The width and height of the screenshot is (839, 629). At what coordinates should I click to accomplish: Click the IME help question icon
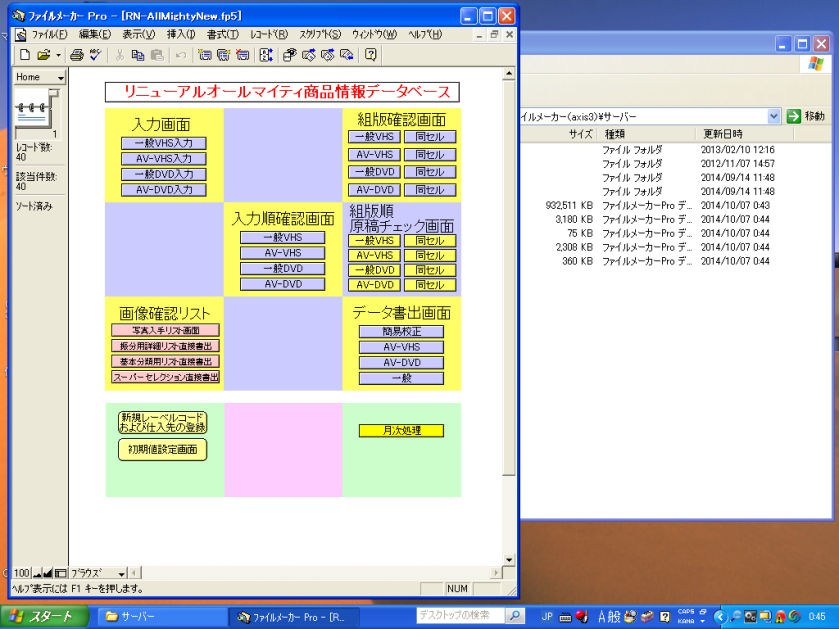[665, 617]
